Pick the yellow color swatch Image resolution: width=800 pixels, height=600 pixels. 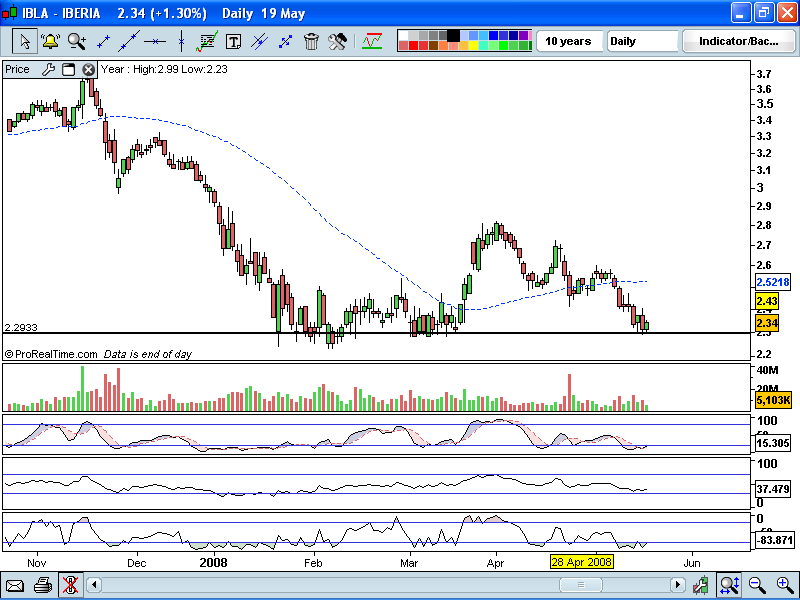click(x=474, y=46)
